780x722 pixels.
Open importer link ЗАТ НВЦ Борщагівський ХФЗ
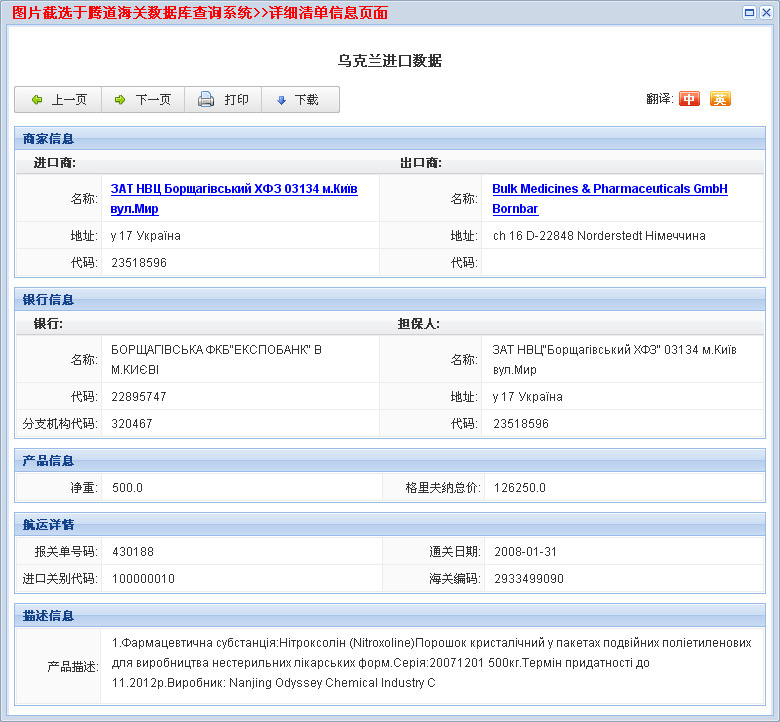click(234, 198)
